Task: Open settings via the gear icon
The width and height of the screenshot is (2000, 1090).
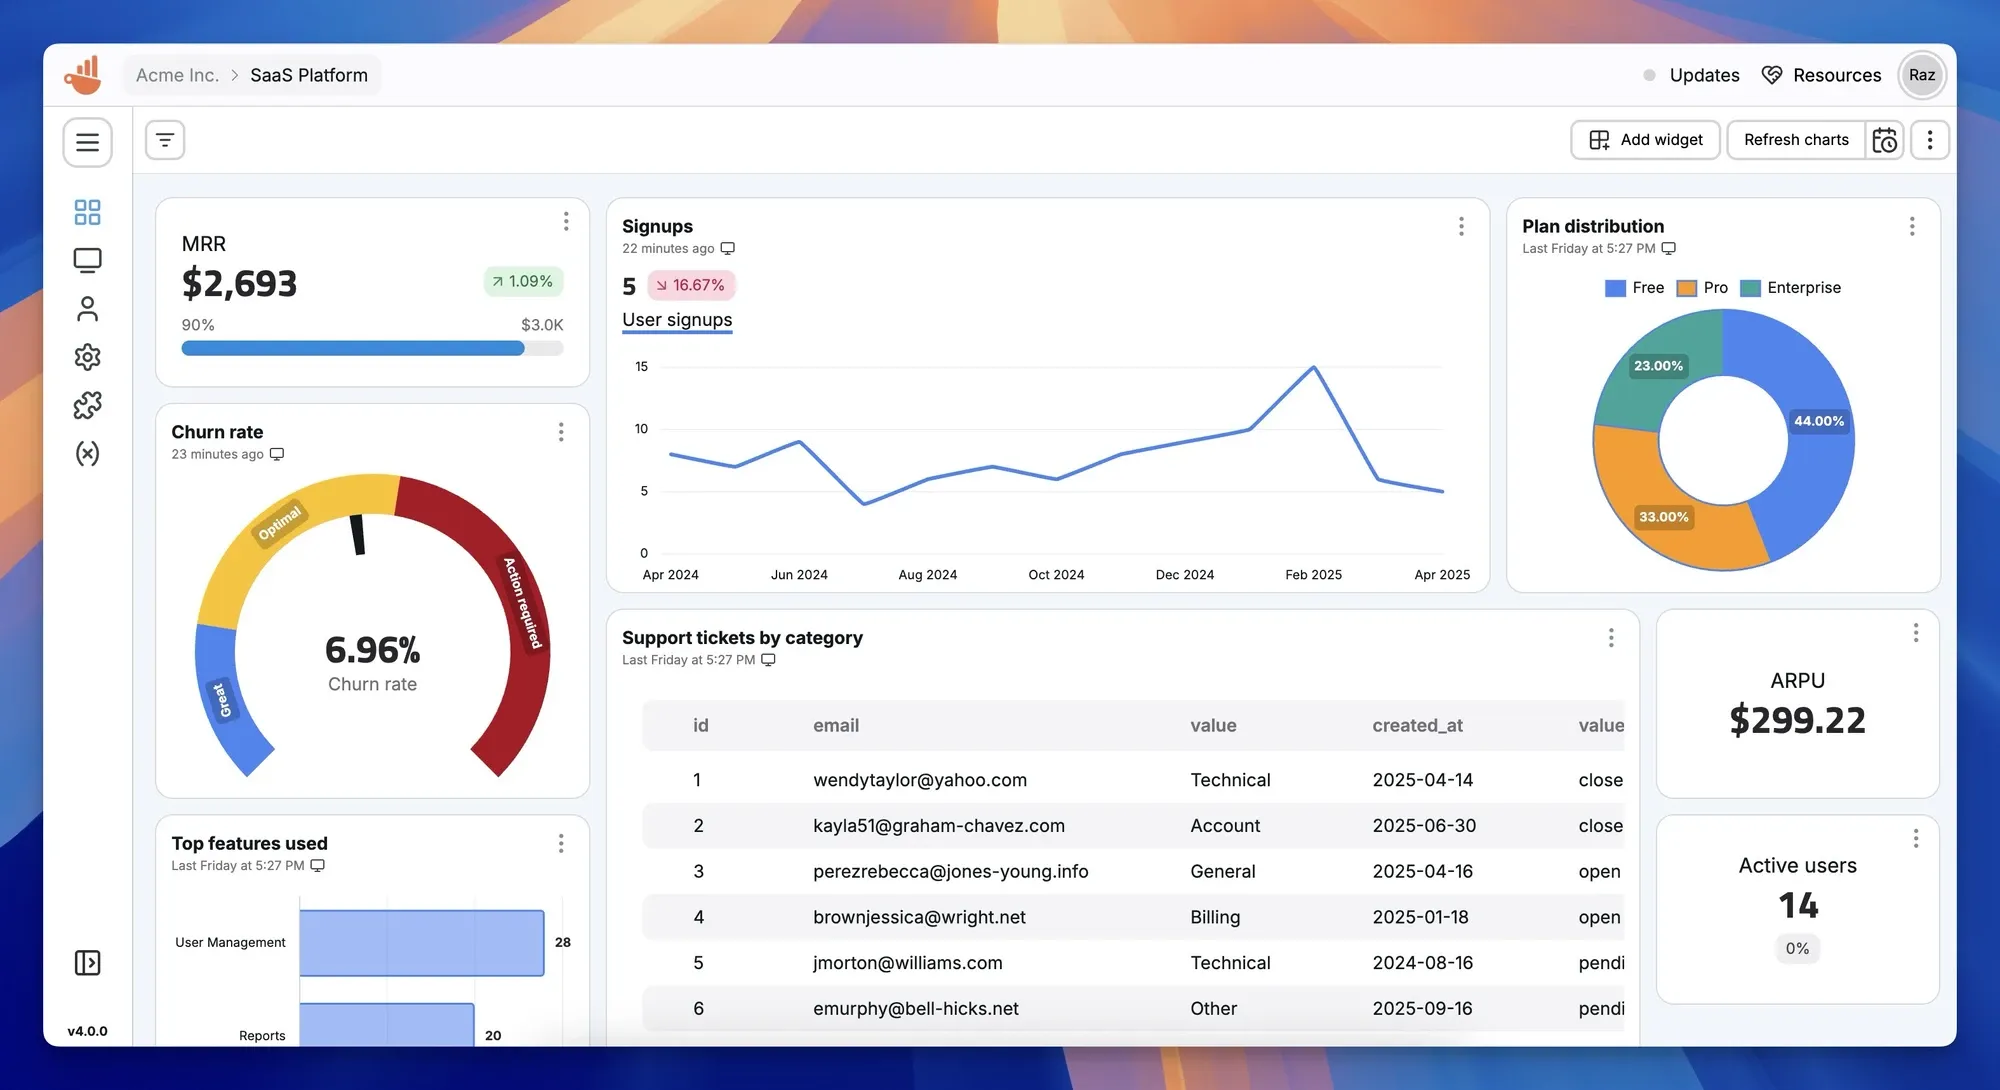Action: [87, 356]
